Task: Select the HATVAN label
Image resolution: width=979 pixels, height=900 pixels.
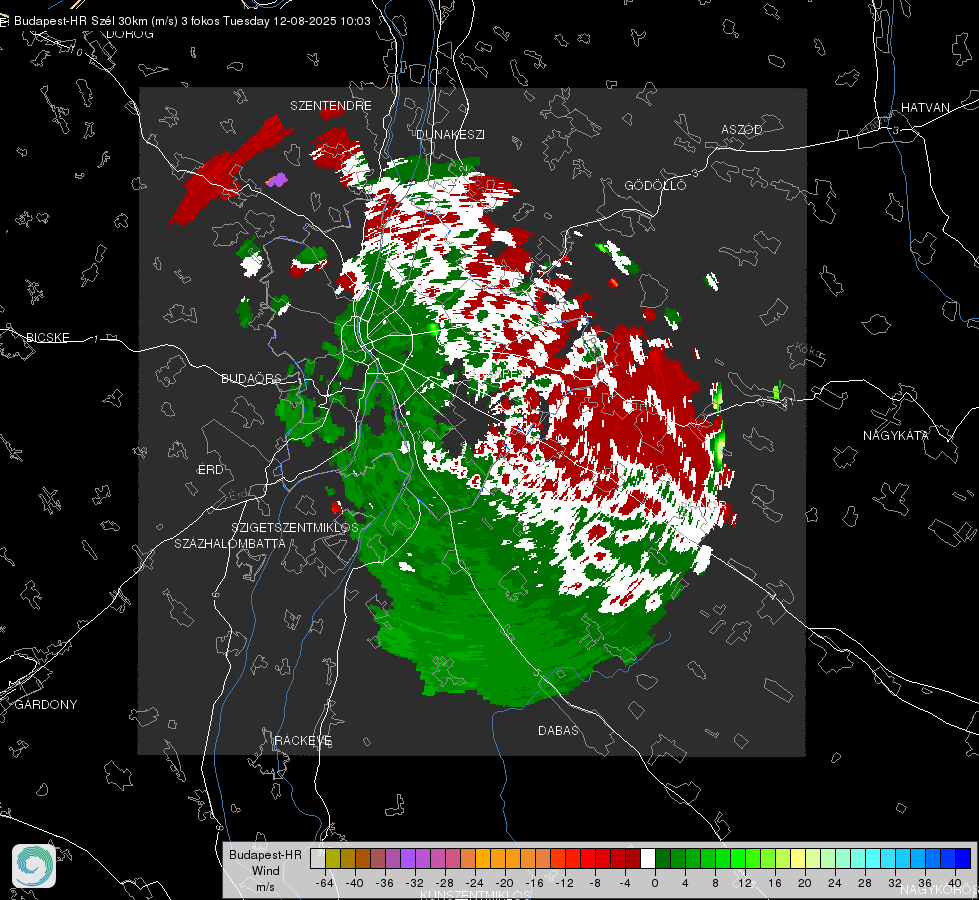Action: (x=925, y=107)
